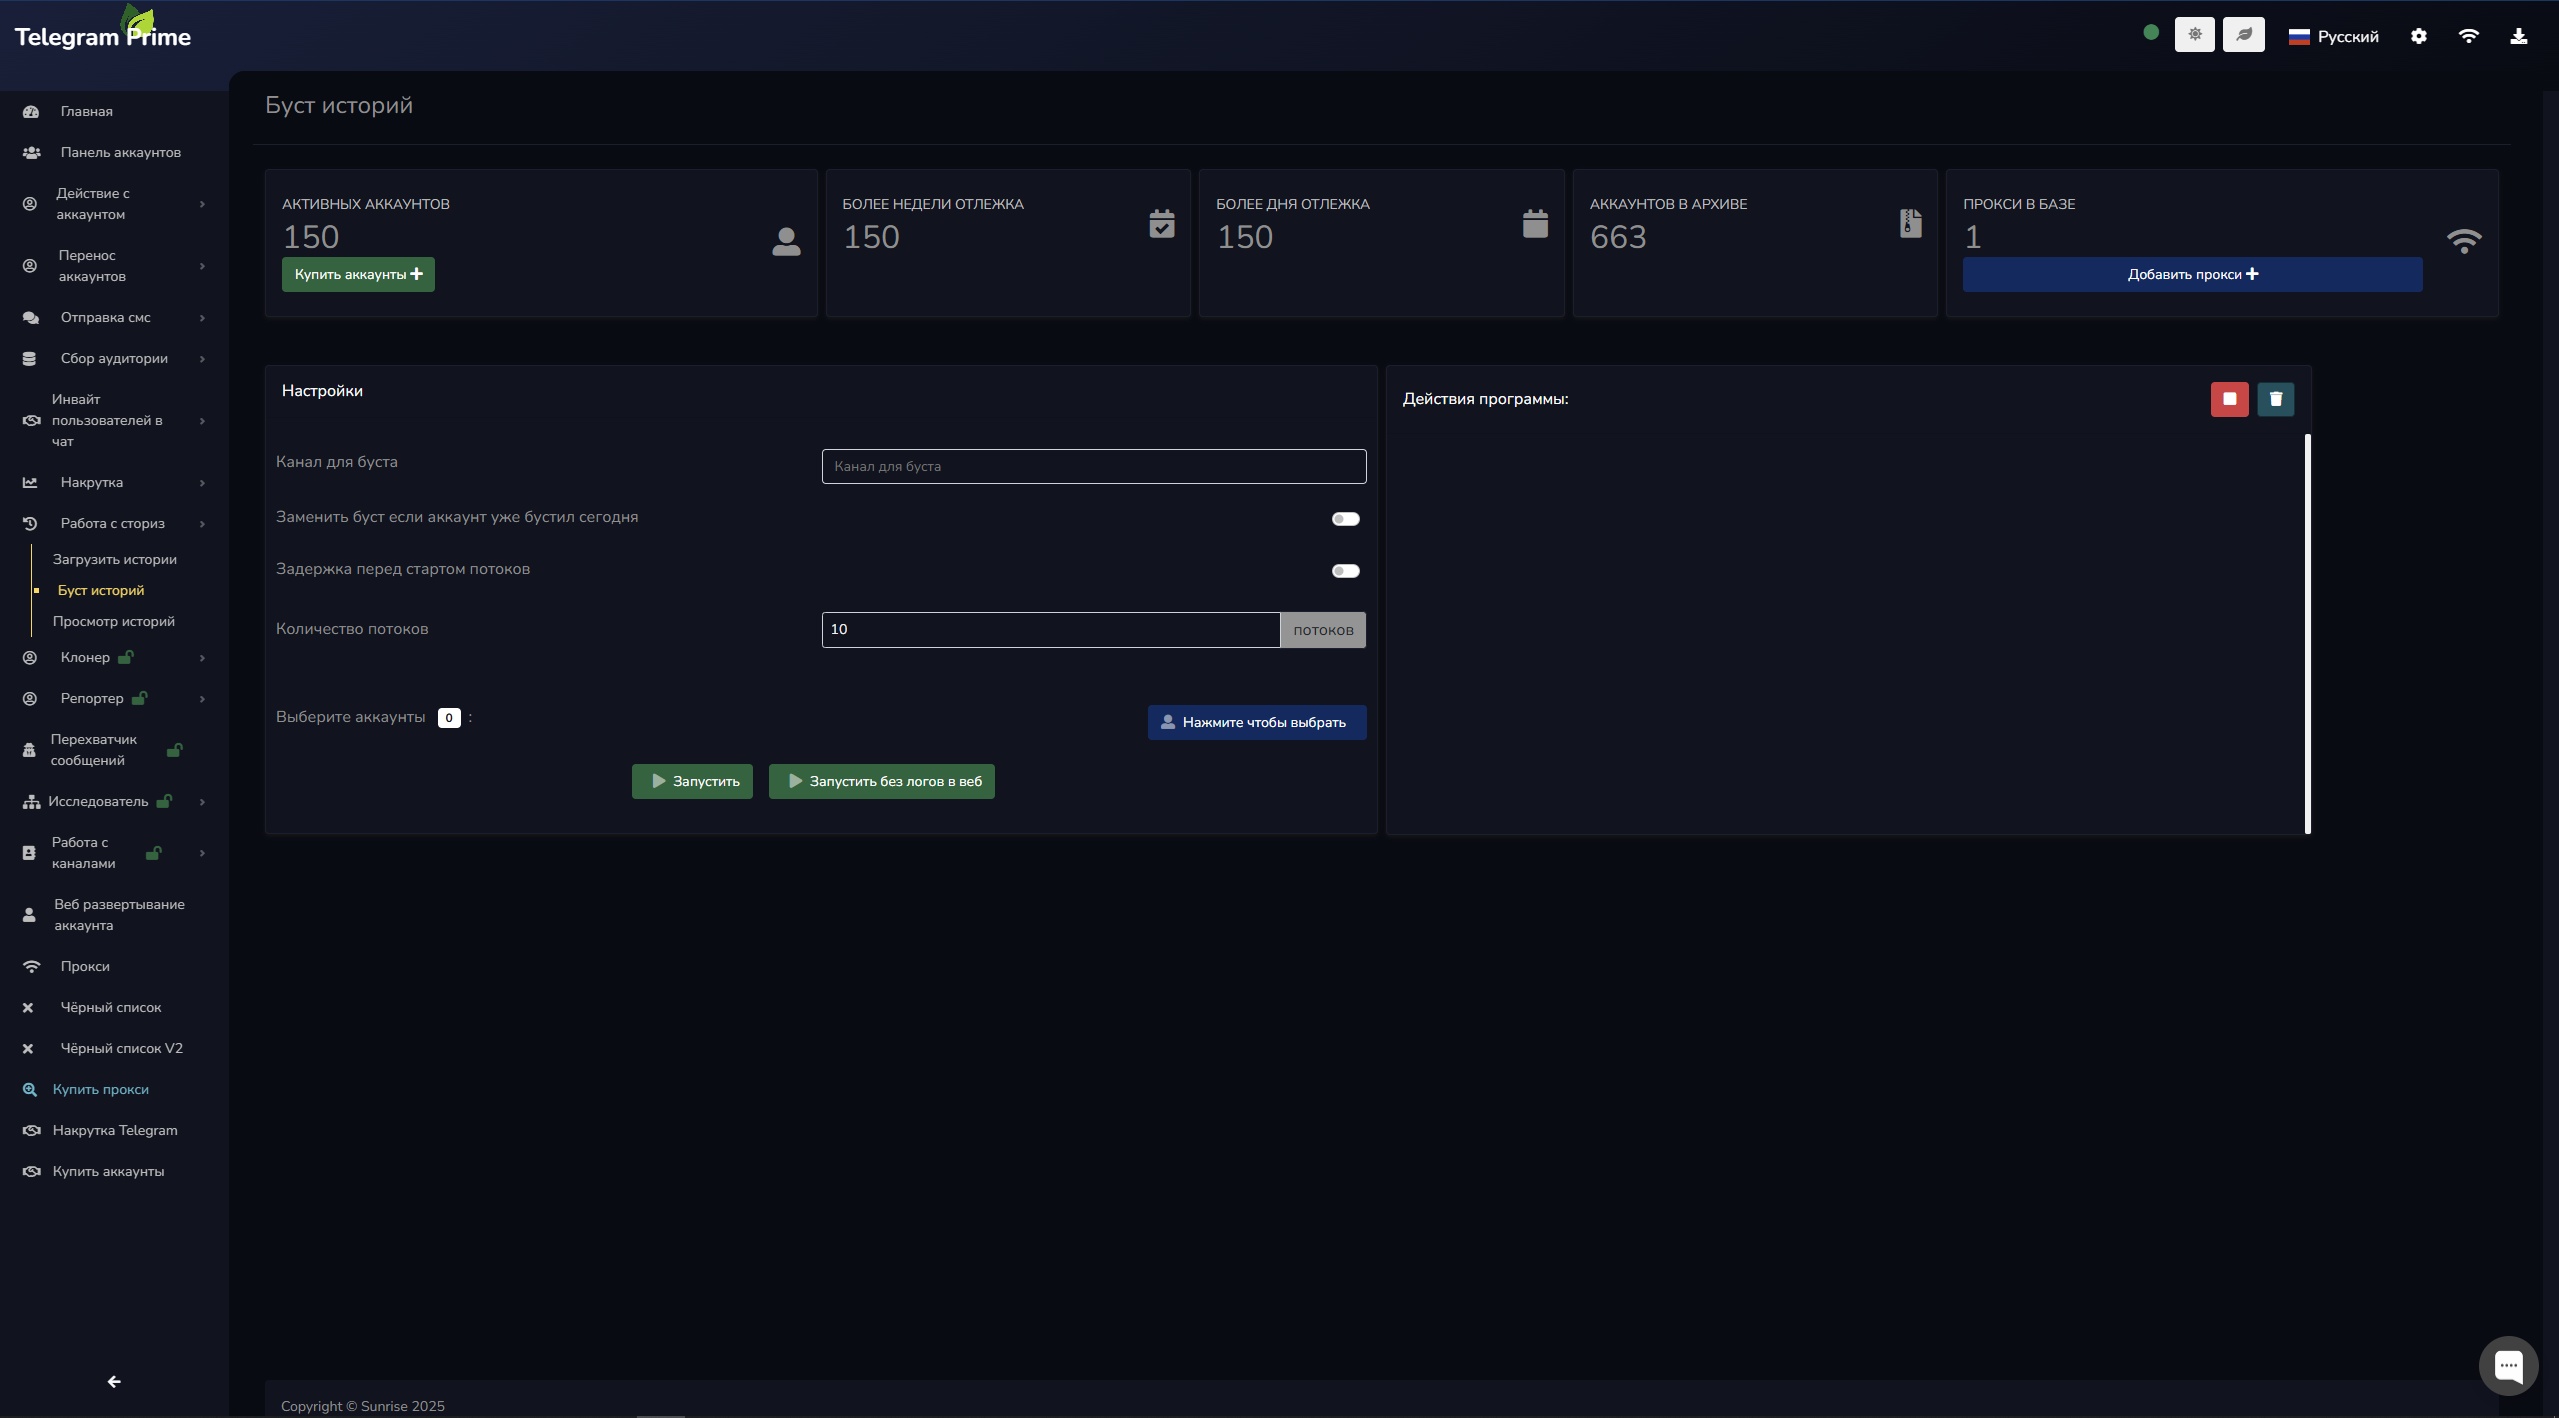Open Перехватчик сообщений menu item
The image size is (2559, 1418).
click(94, 750)
